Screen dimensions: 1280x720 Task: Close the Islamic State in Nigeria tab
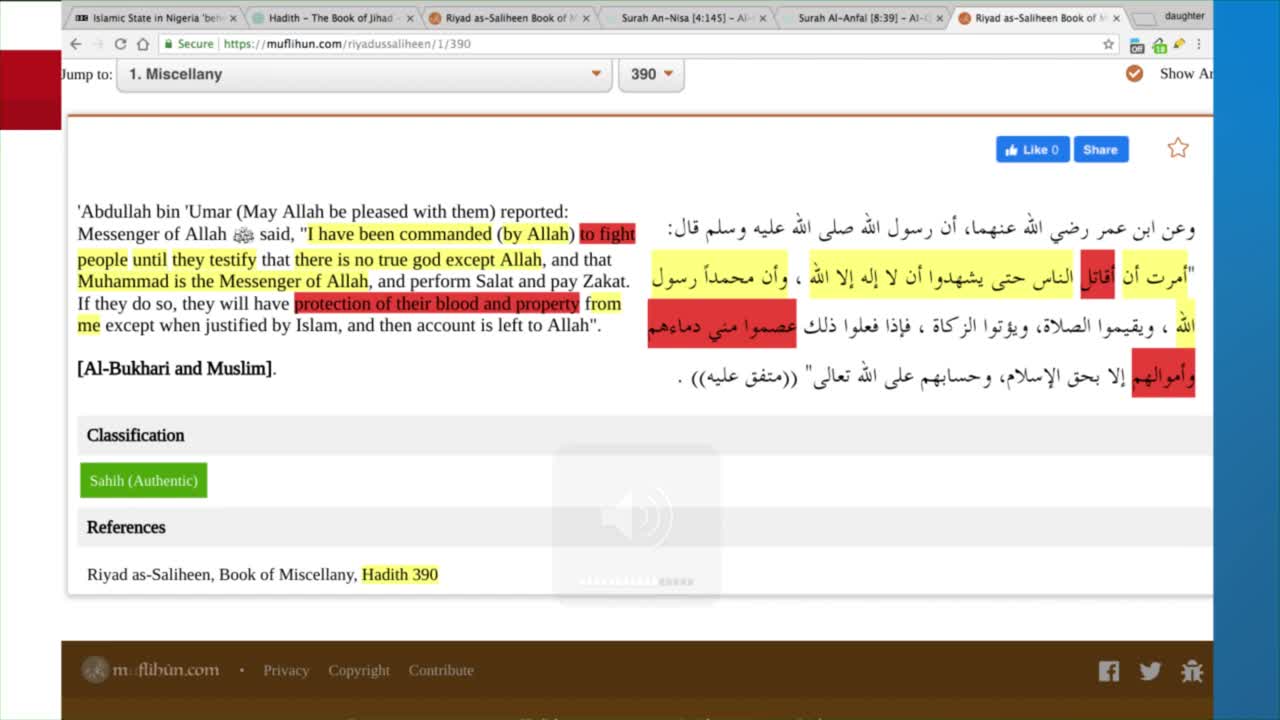(x=233, y=18)
